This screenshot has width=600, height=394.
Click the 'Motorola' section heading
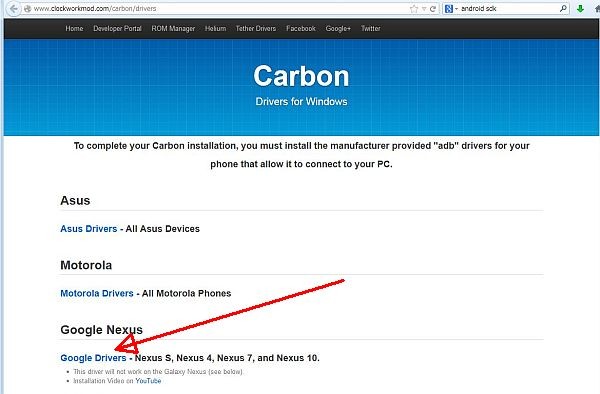86,265
